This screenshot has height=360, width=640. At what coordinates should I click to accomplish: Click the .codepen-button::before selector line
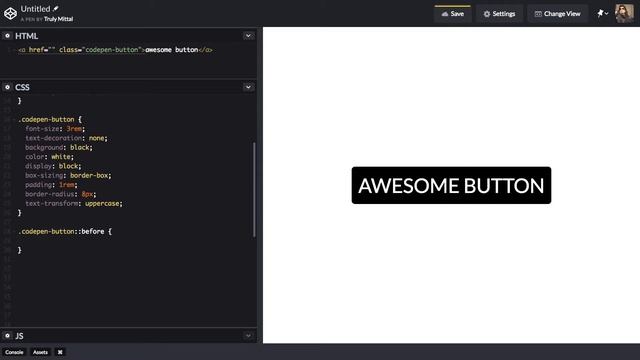point(64,231)
